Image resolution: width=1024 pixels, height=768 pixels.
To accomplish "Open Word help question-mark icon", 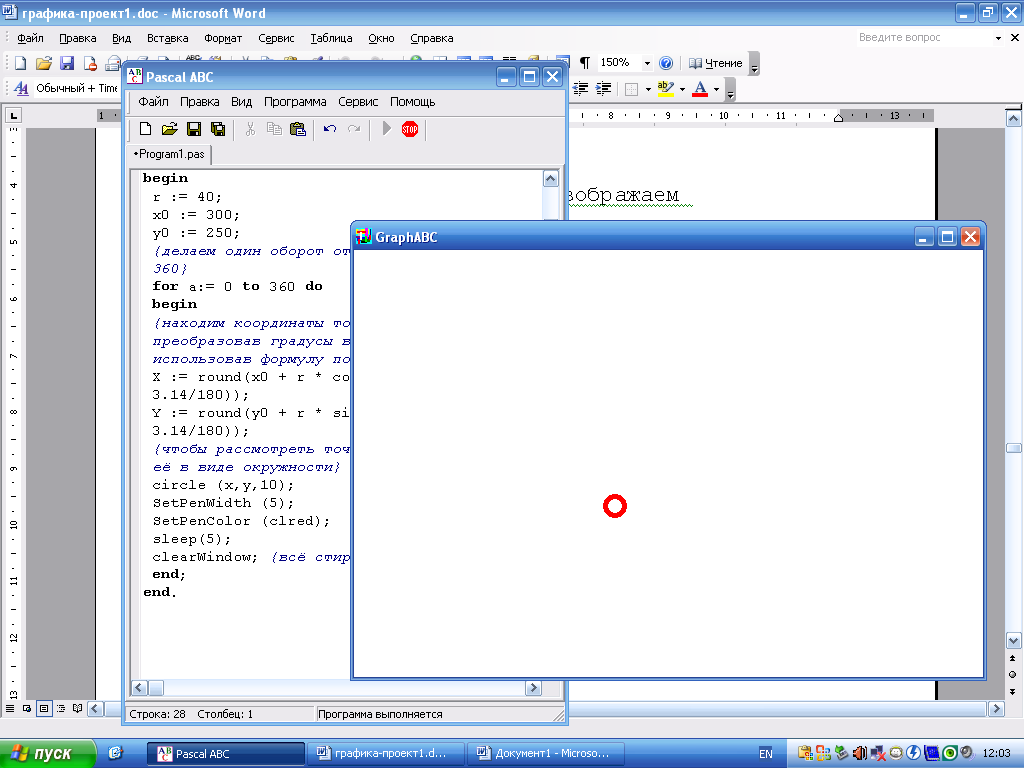I will pos(665,63).
